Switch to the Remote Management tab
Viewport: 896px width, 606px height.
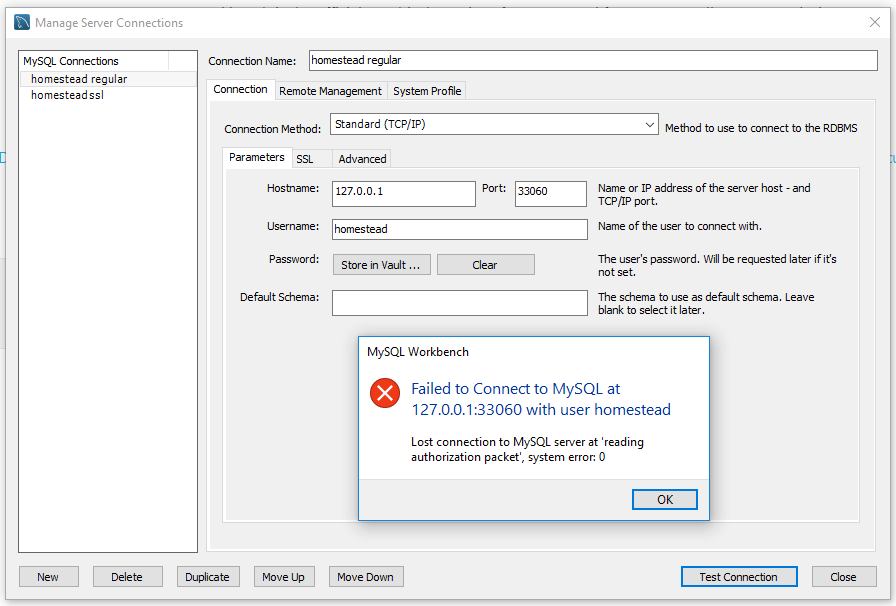click(330, 91)
